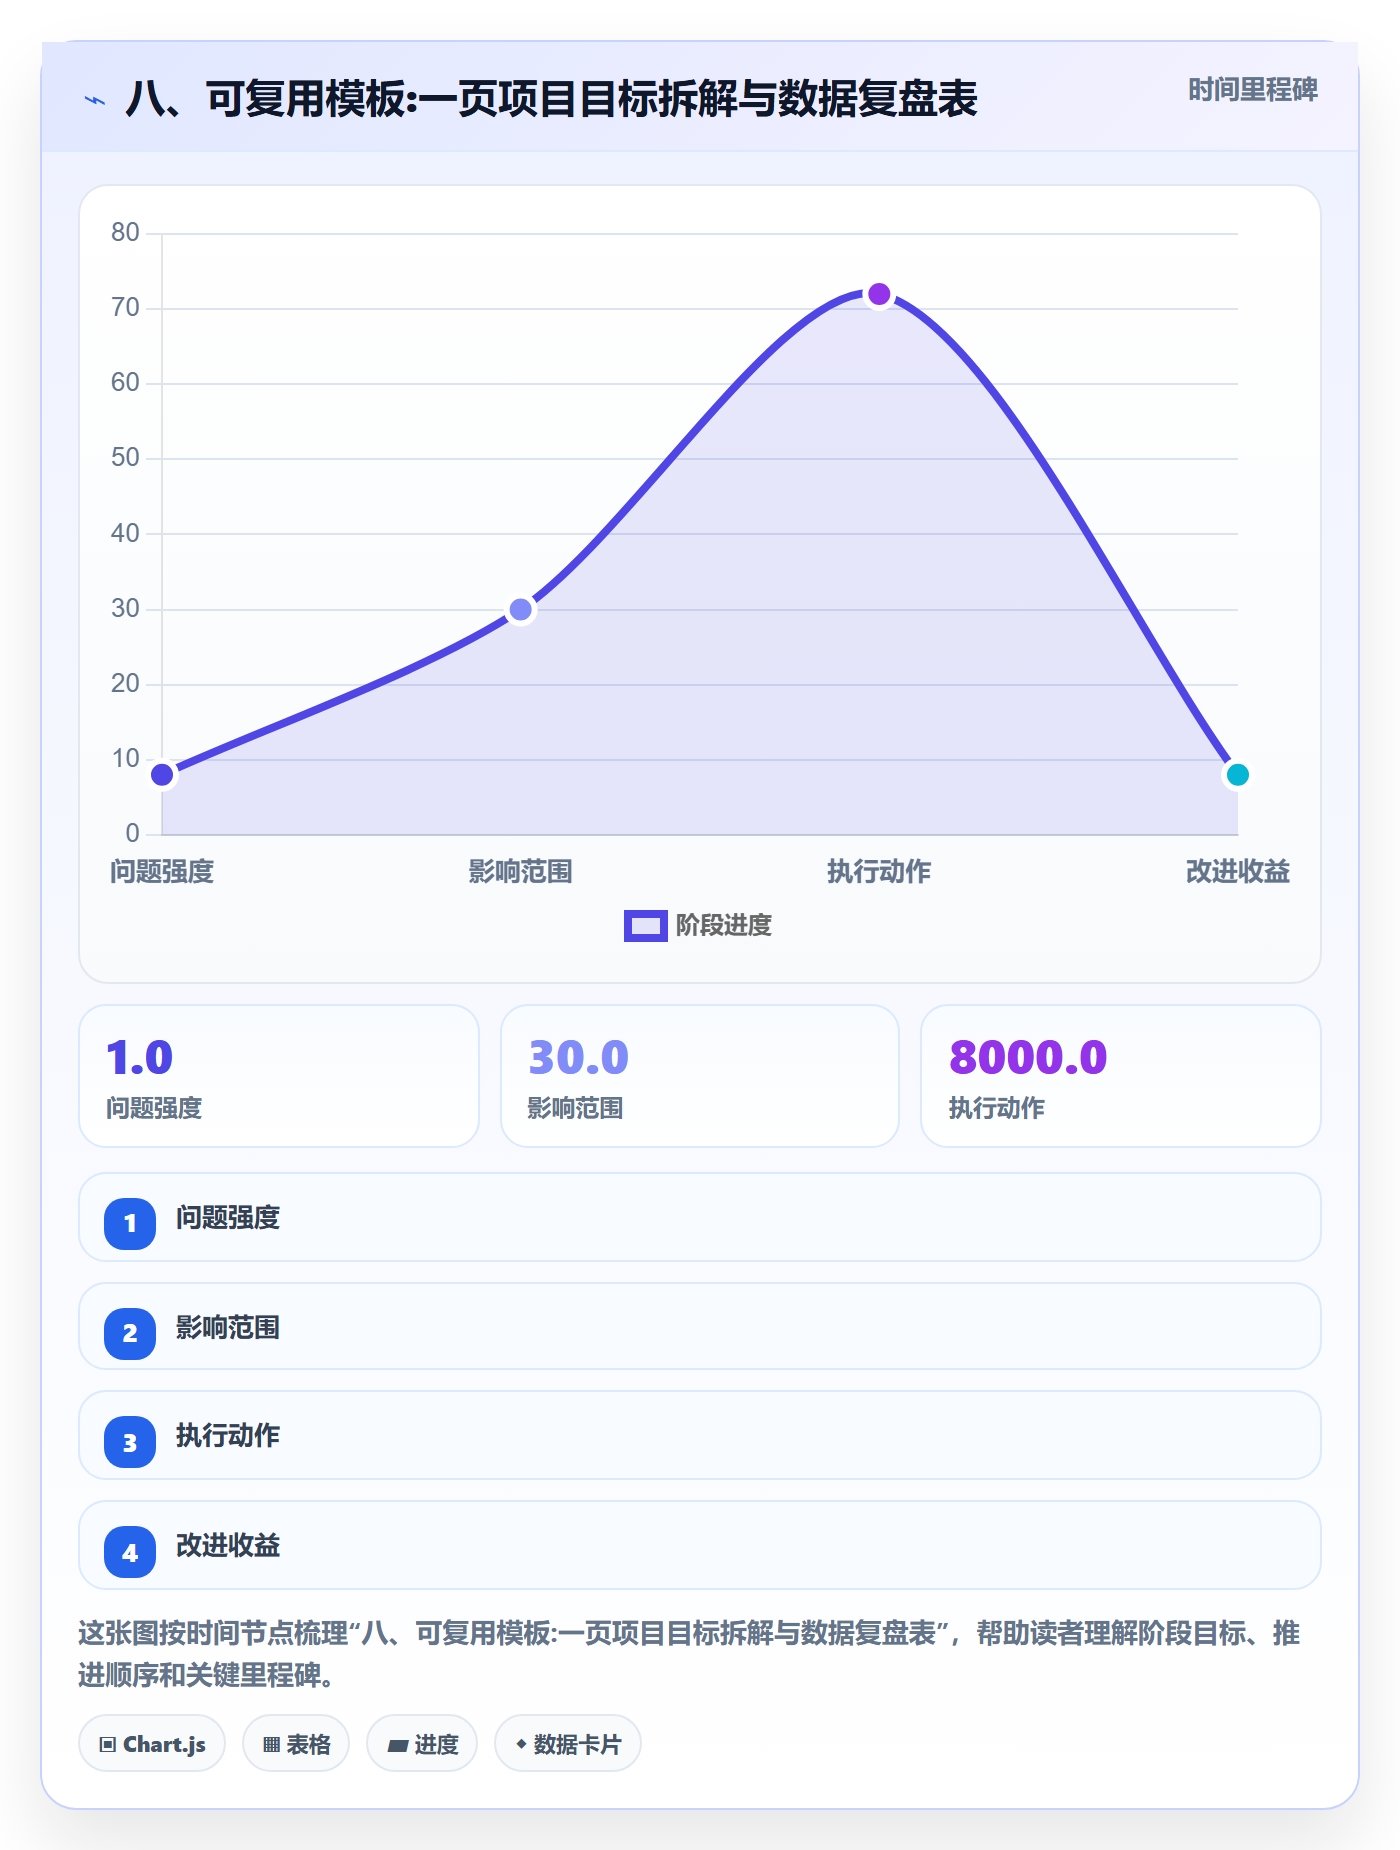This screenshot has width=1400, height=1850.
Task: Click the 表格 tag chip
Action: (x=296, y=1744)
